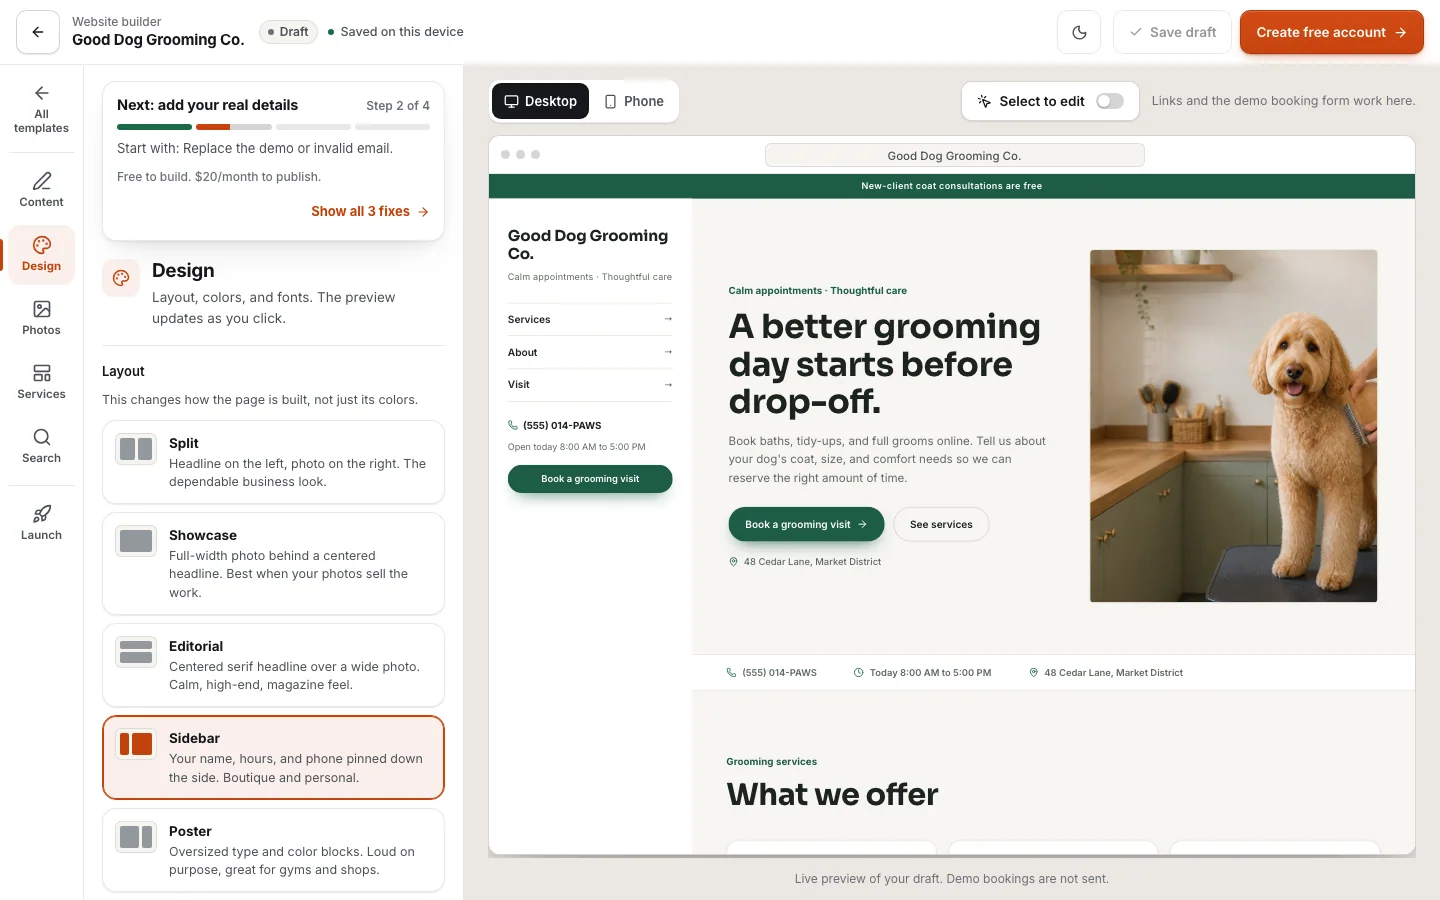1440x900 pixels.
Task: Click 'Free to build. $20/month to publish.' text
Action: click(219, 177)
